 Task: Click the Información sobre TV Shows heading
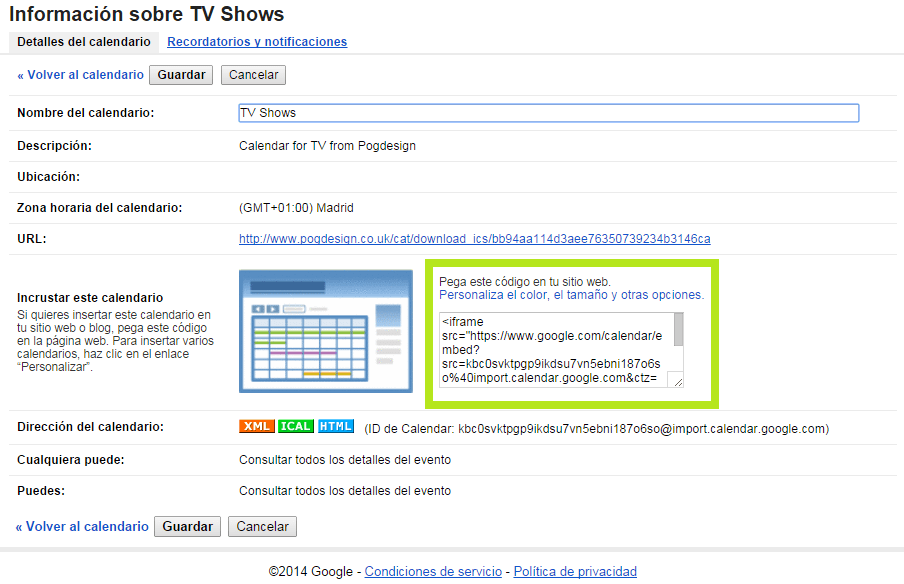coord(146,14)
